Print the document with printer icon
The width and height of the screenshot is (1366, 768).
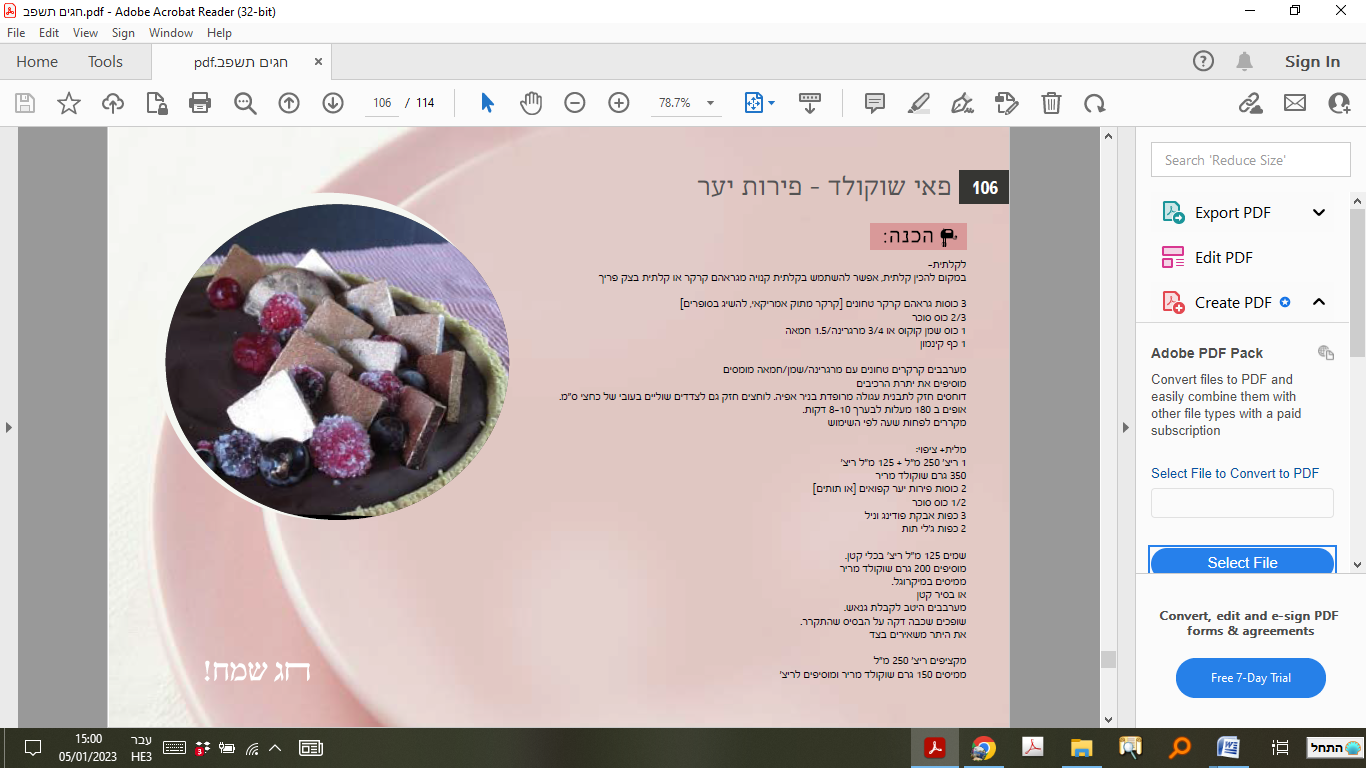pyautogui.click(x=200, y=103)
